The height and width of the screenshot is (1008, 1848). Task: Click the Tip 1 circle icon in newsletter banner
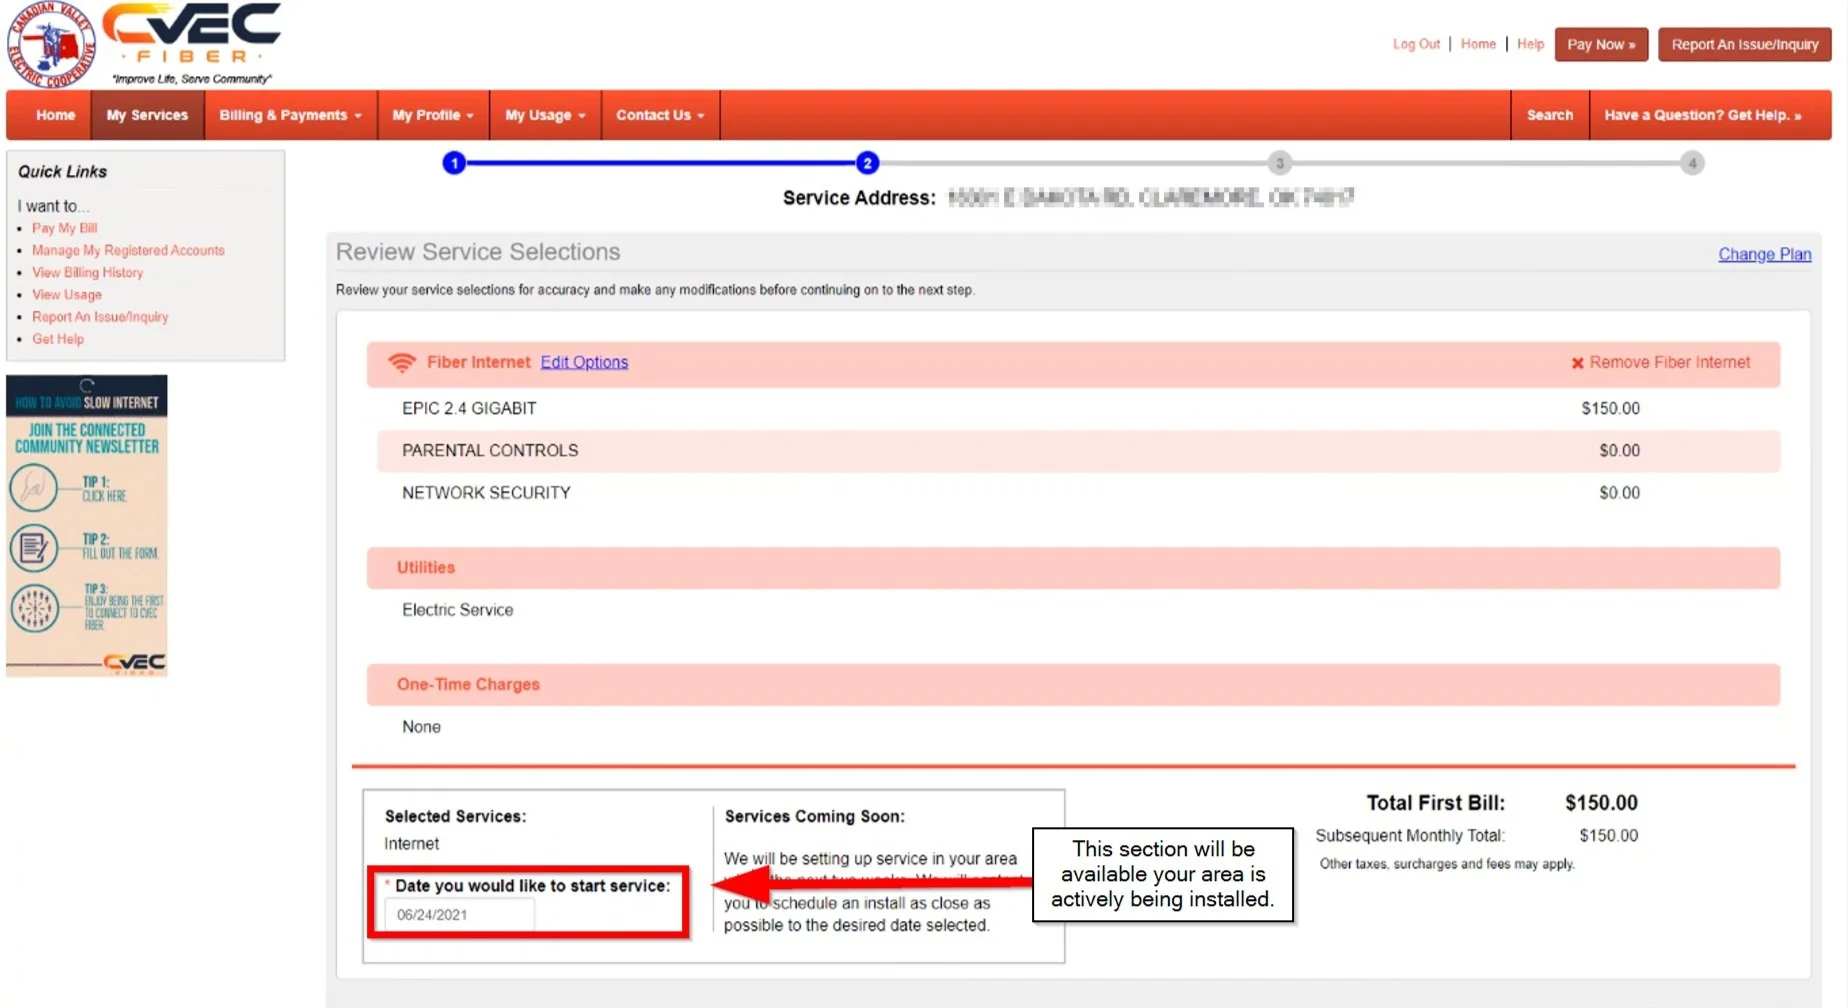point(33,488)
